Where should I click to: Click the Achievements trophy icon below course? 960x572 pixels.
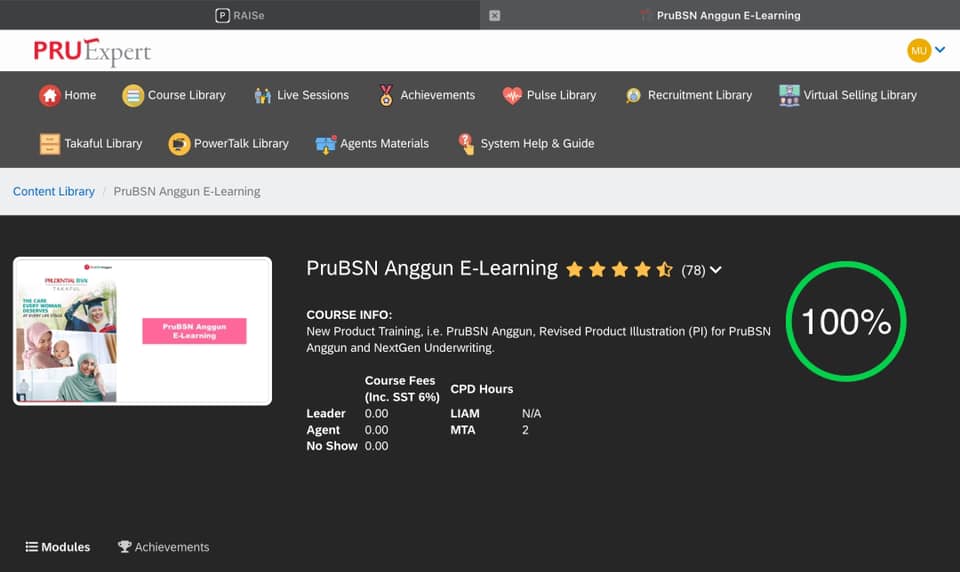[x=124, y=546]
